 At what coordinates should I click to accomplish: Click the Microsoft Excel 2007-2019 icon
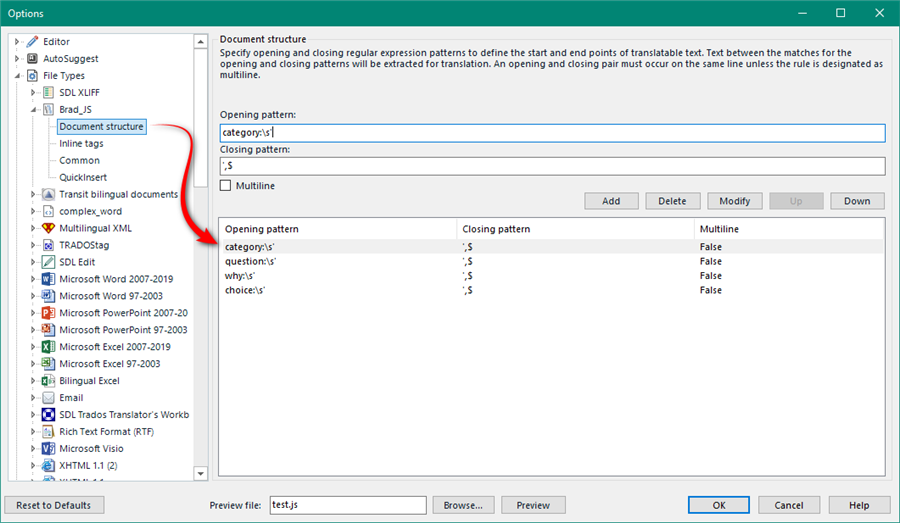pyautogui.click(x=49, y=347)
